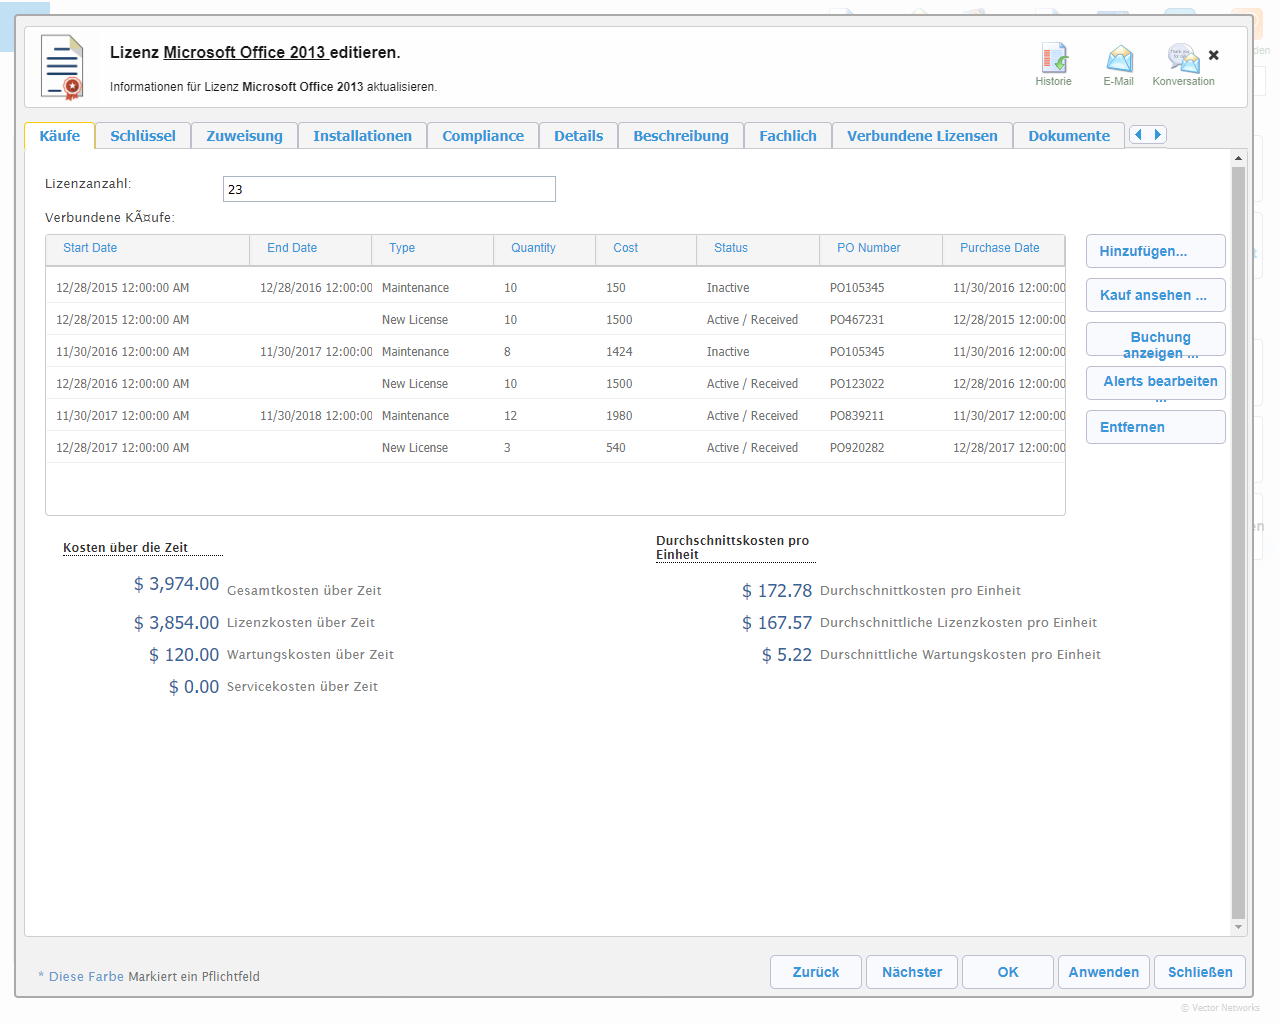The width and height of the screenshot is (1280, 1024).
Task: Click average license cost $ 167.57
Action: (x=777, y=623)
